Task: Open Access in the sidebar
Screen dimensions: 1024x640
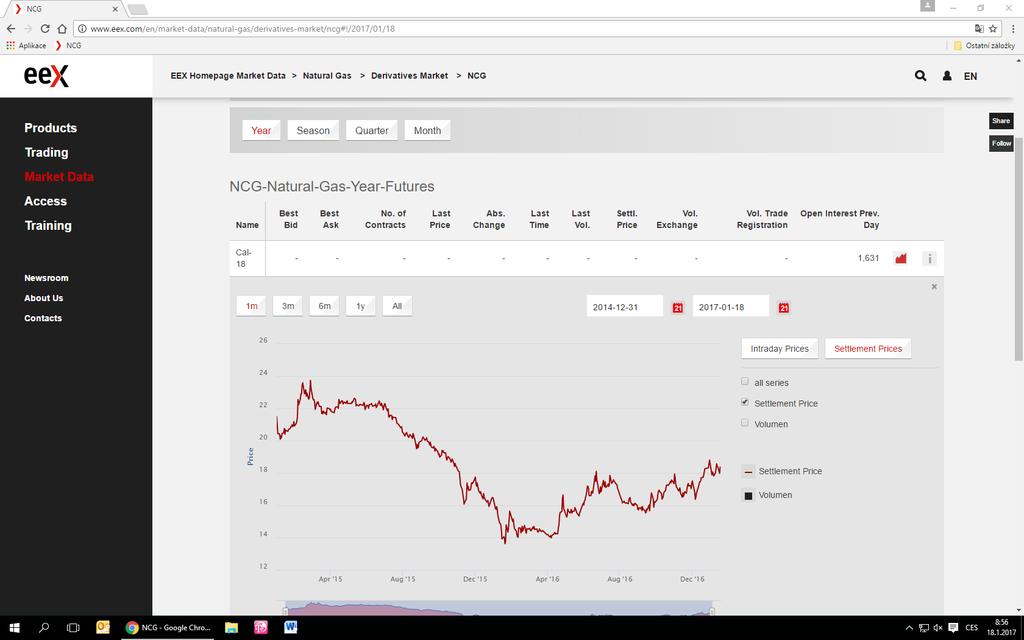Action: (46, 201)
